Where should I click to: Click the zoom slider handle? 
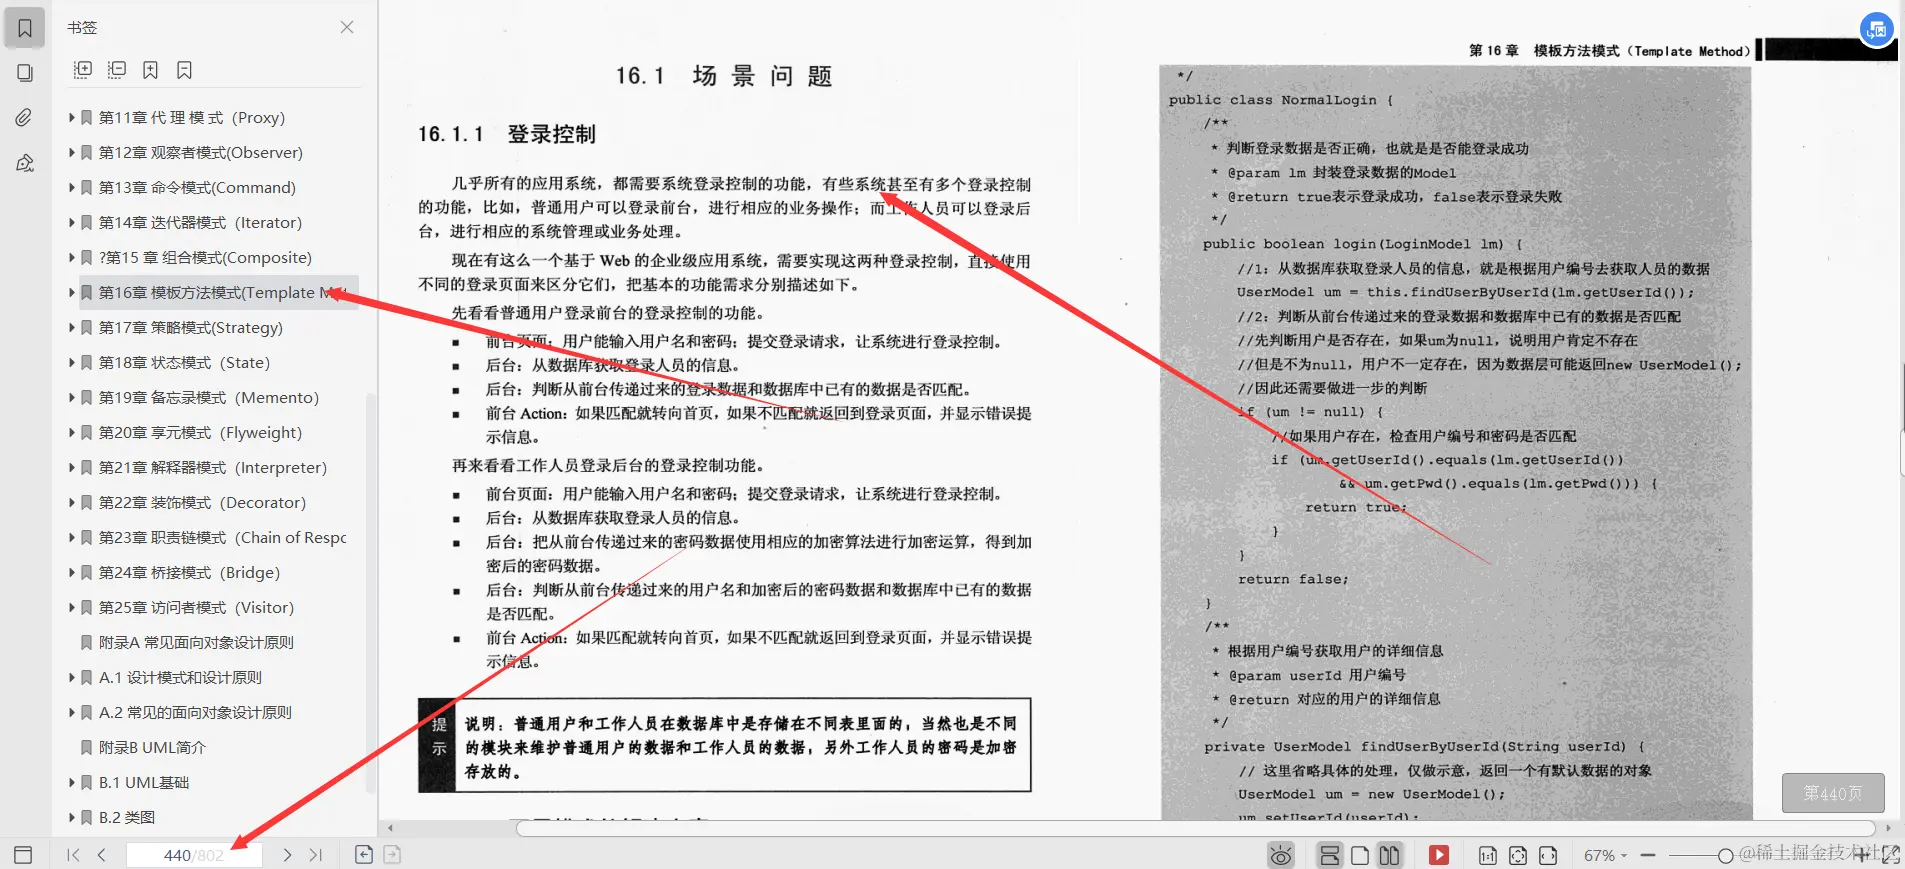pos(1725,855)
